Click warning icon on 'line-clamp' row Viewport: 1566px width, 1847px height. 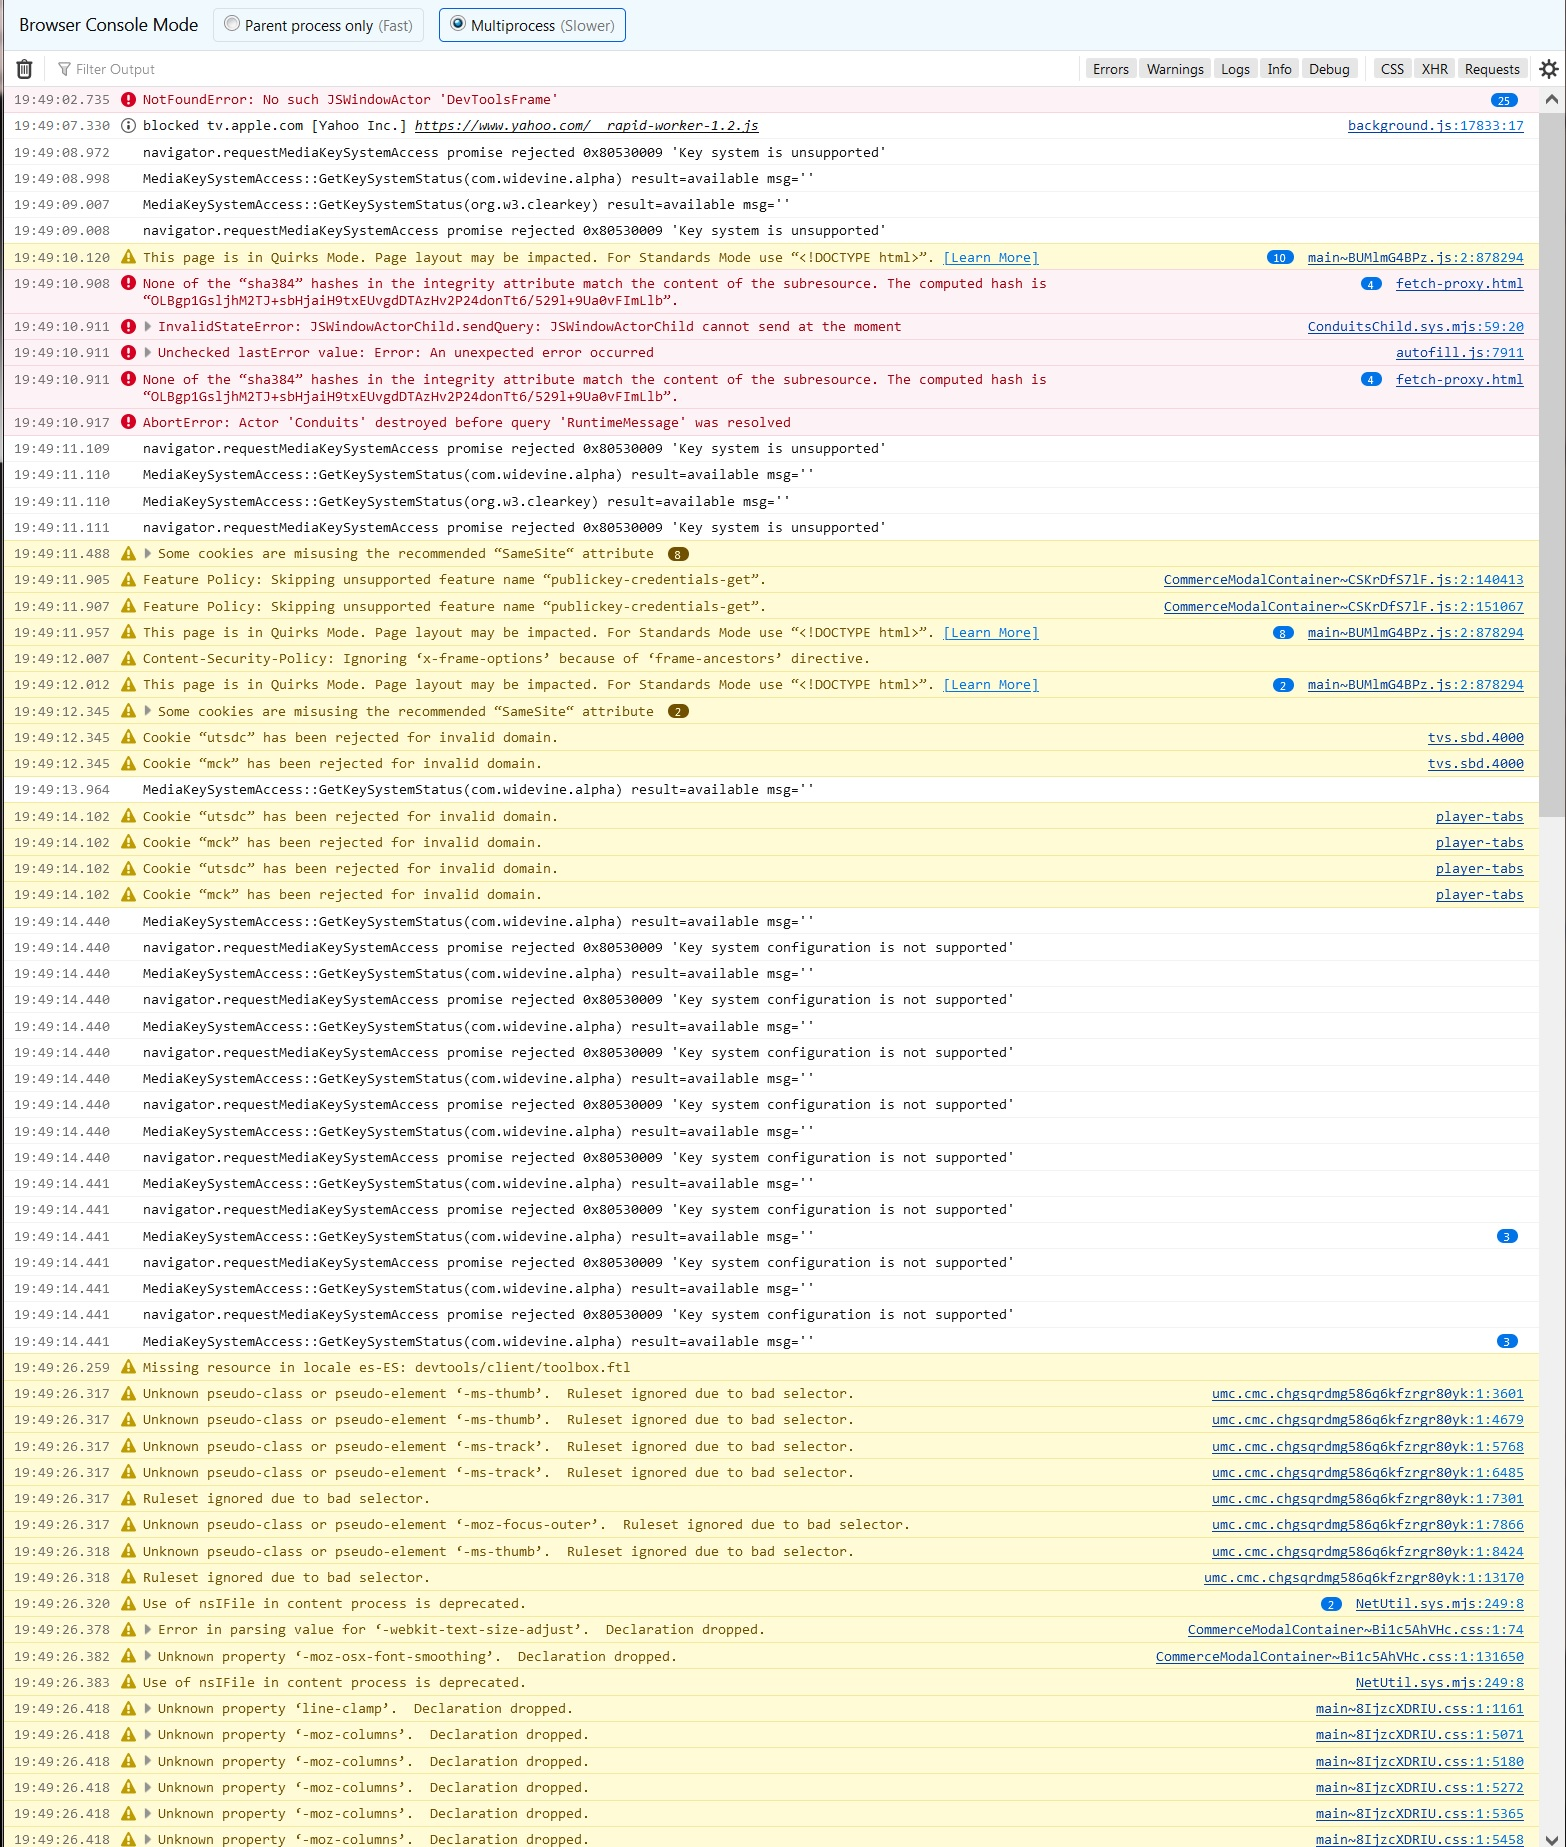pos(128,1709)
